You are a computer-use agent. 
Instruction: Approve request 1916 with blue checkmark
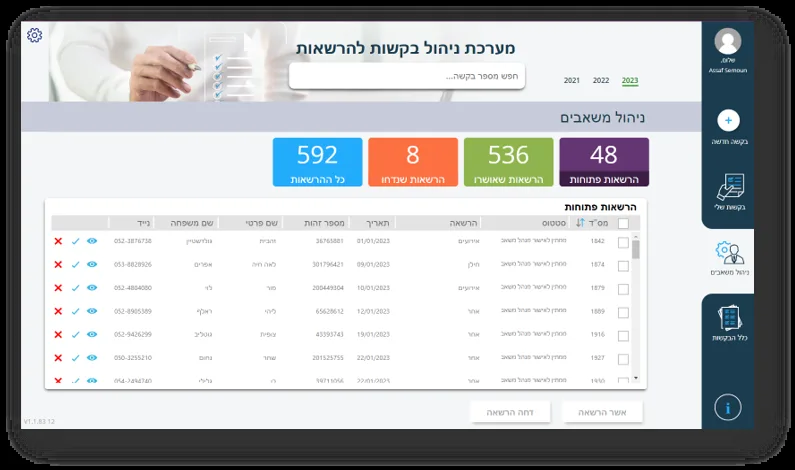click(76, 335)
